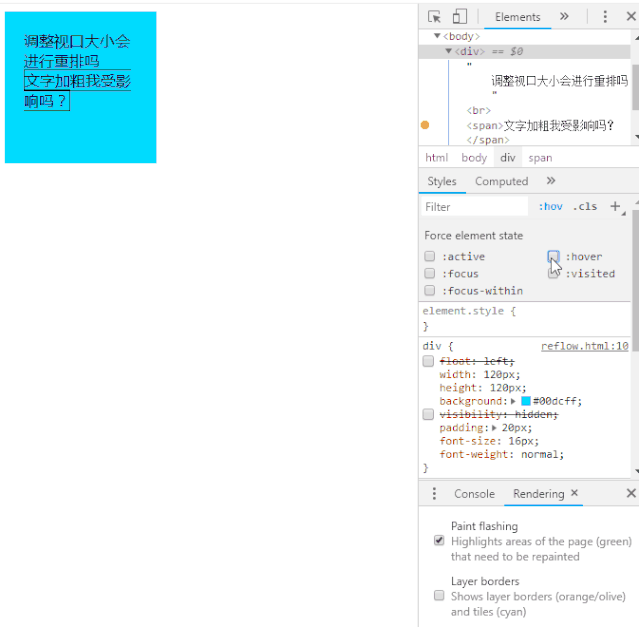Screen dimensions: 639x627
Task: Enable the Layer borders checkbox
Action: (439, 596)
